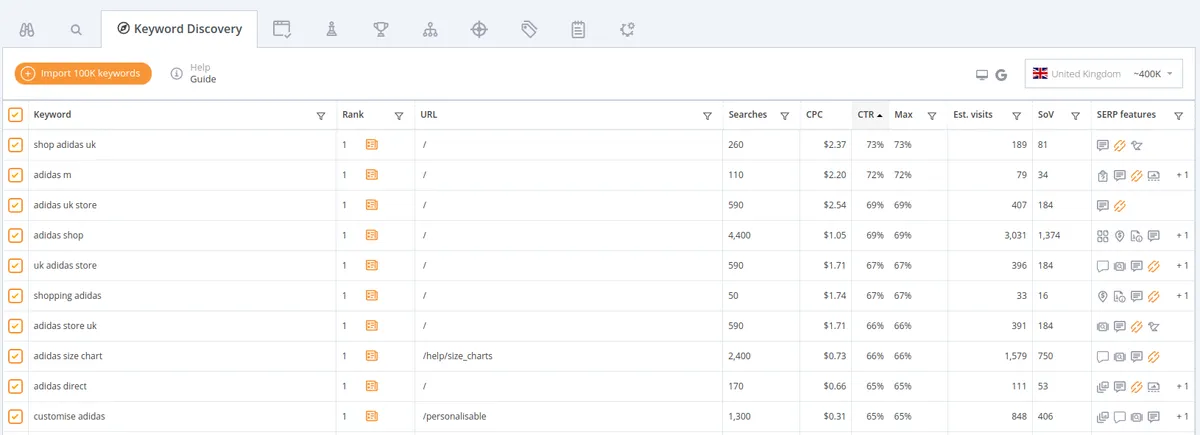Viewport: 1200px width, 435px height.
Task: Select the Keyword Discovery tab
Action: (179, 29)
